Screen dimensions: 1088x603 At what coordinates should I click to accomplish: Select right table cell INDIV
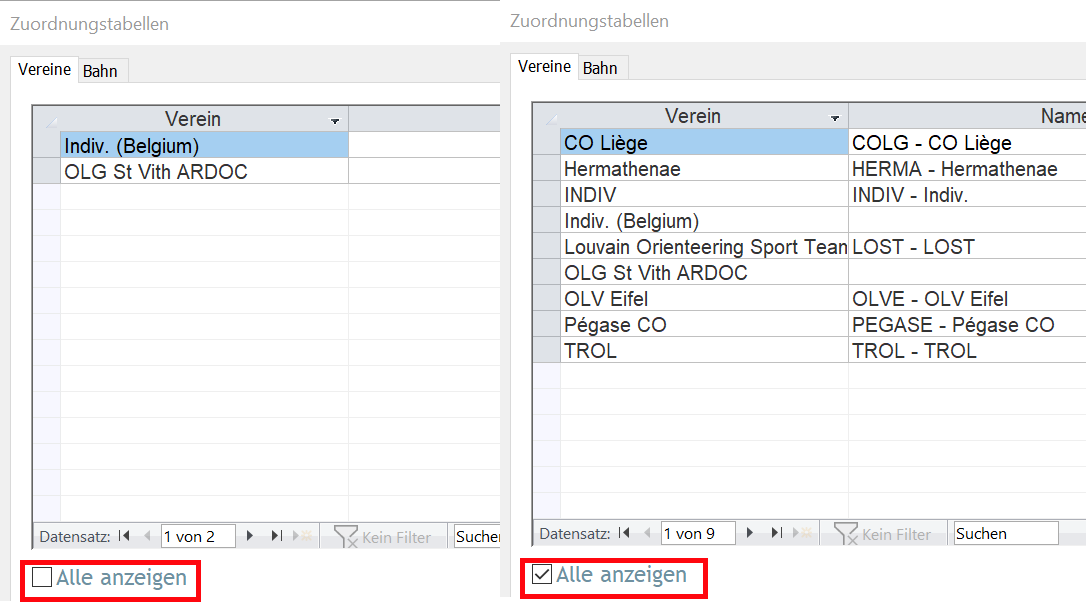point(704,195)
